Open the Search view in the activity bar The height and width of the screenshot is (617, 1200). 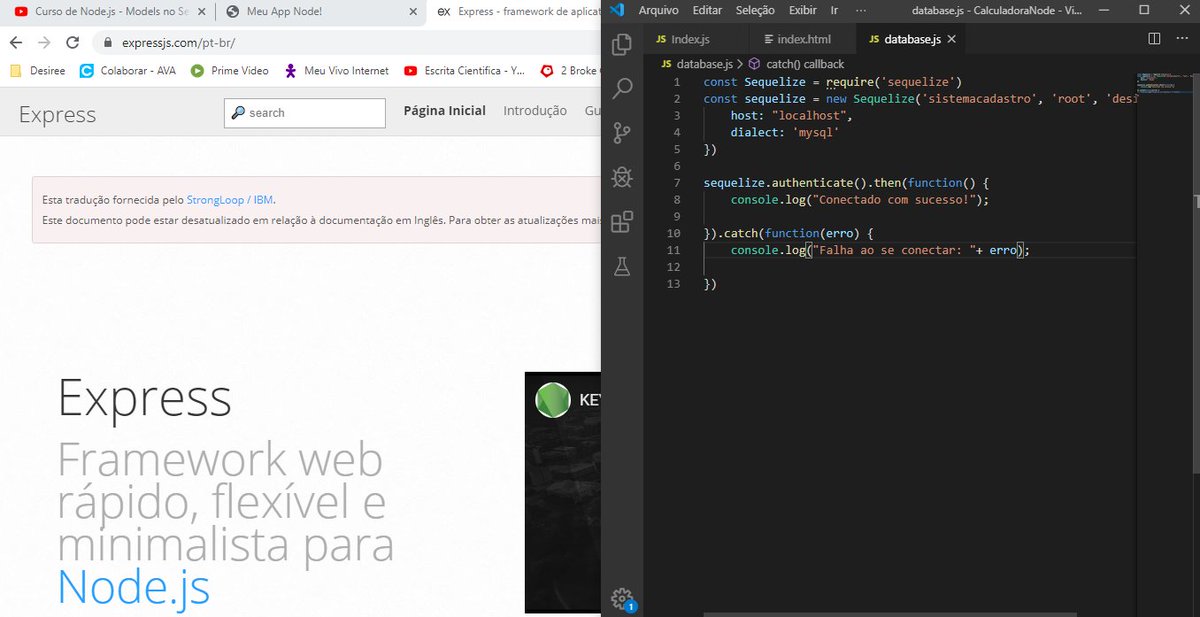[x=621, y=88]
